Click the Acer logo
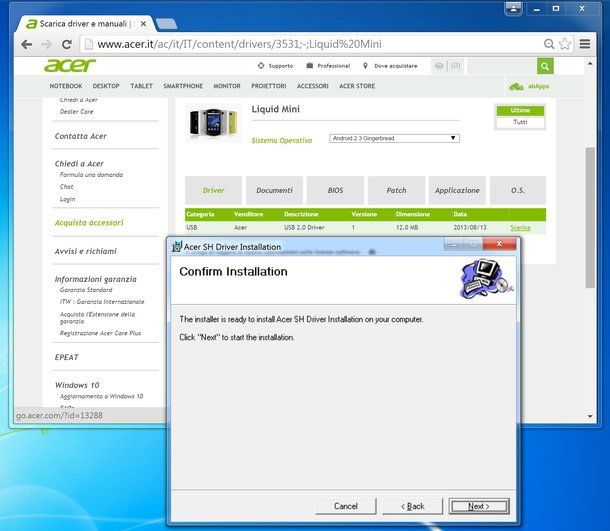 (x=70, y=66)
